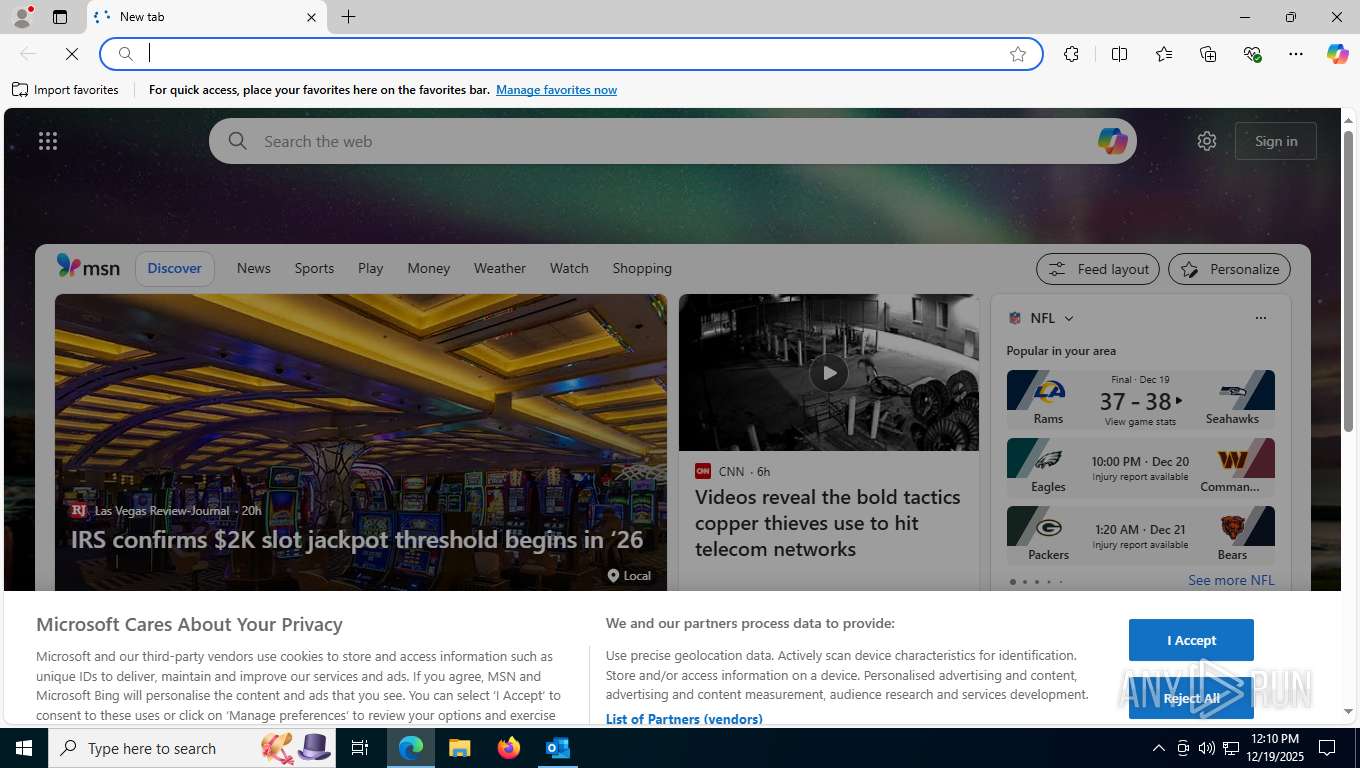
Task: Open a new tab with plus button
Action: point(348,17)
